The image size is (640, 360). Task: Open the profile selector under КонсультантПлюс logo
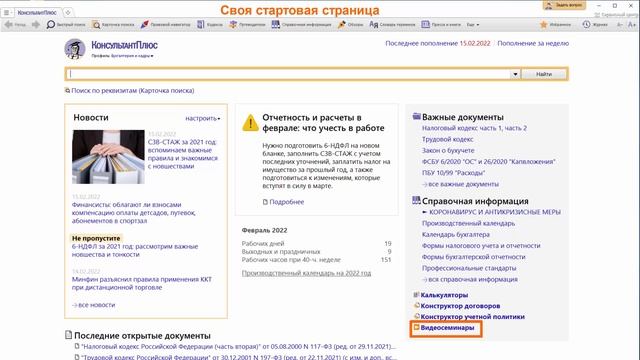pyautogui.click(x=122, y=56)
